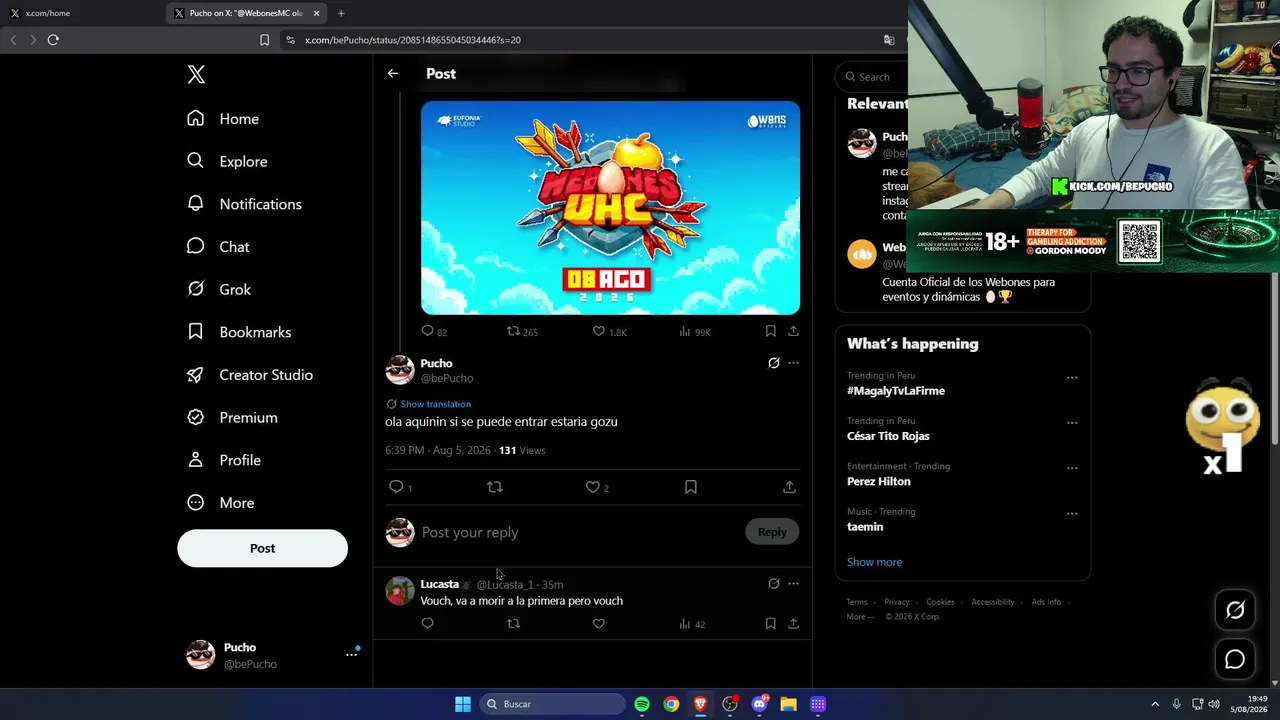Open the Terms footer link
The width and height of the screenshot is (1280, 720).
point(857,602)
